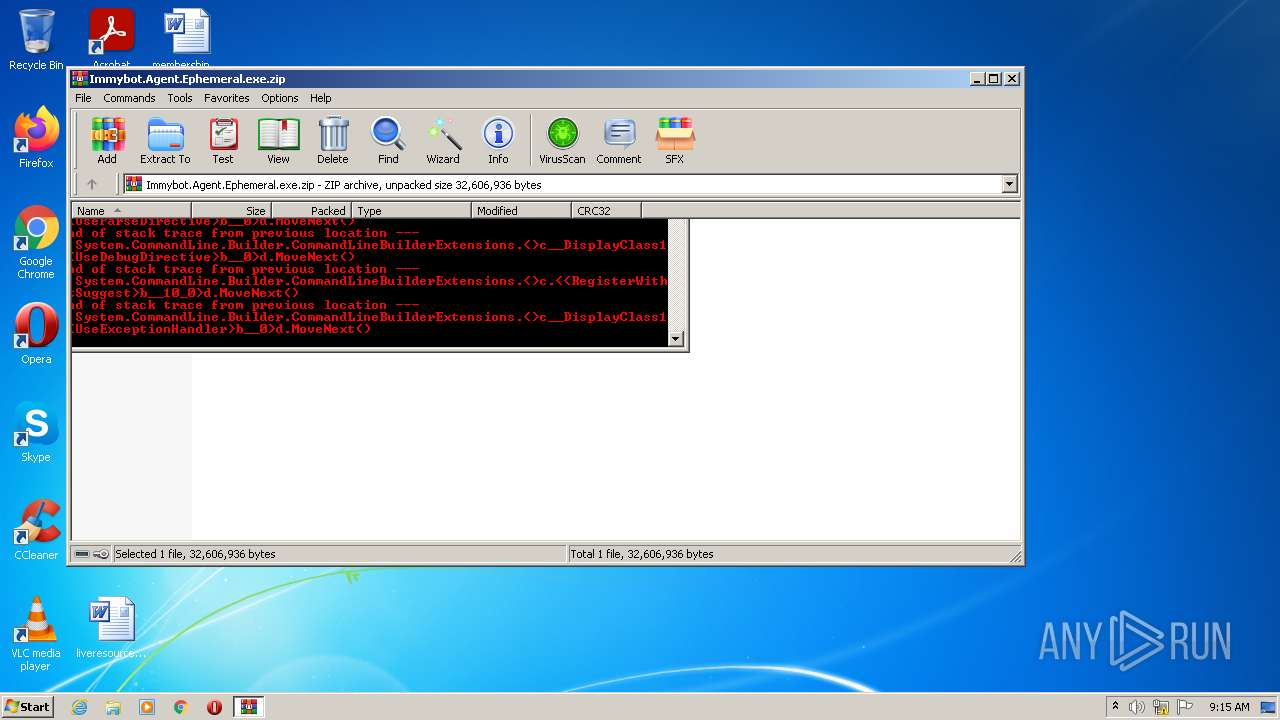Click Chrome icon in taskbar
Screen dimensions: 1280x720
(181, 707)
